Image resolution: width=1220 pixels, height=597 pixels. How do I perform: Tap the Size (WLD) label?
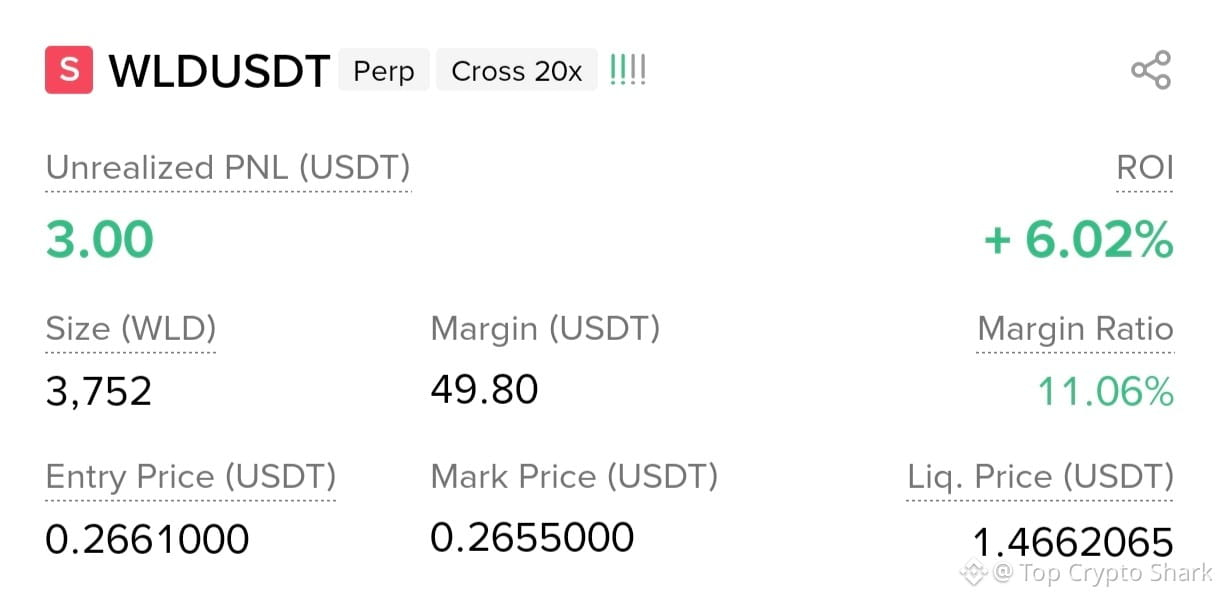click(131, 329)
